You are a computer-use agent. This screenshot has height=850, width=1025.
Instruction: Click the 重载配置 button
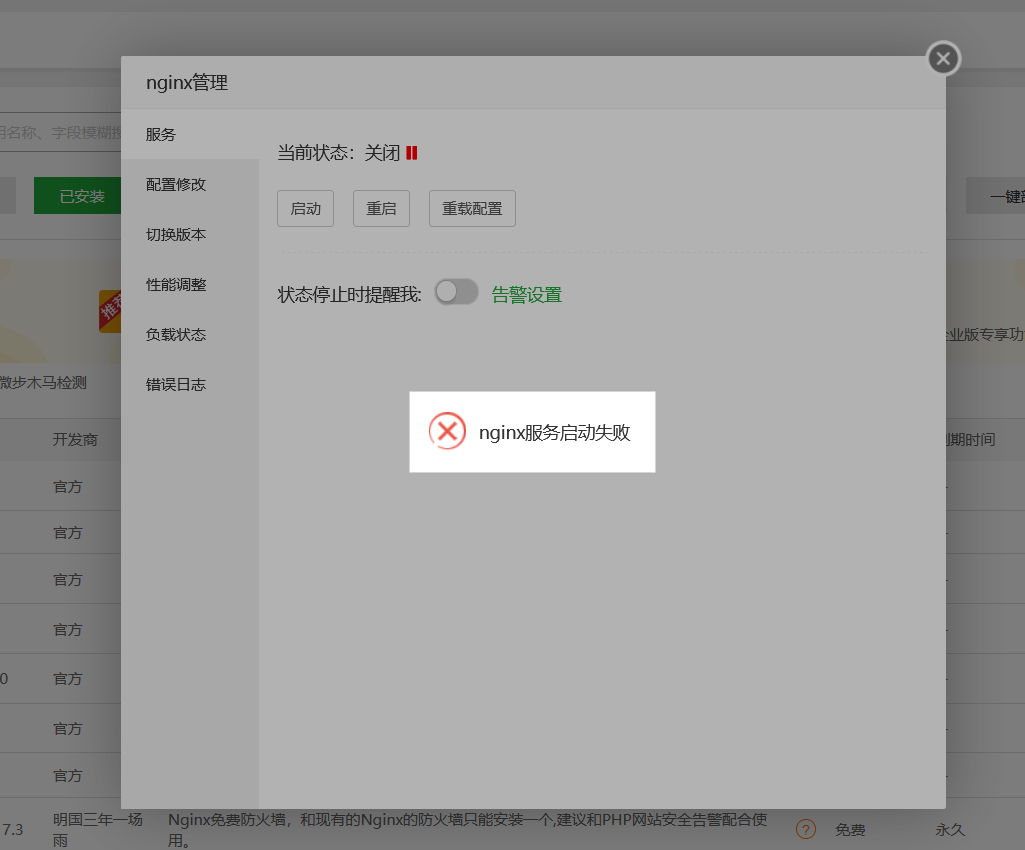(x=472, y=209)
